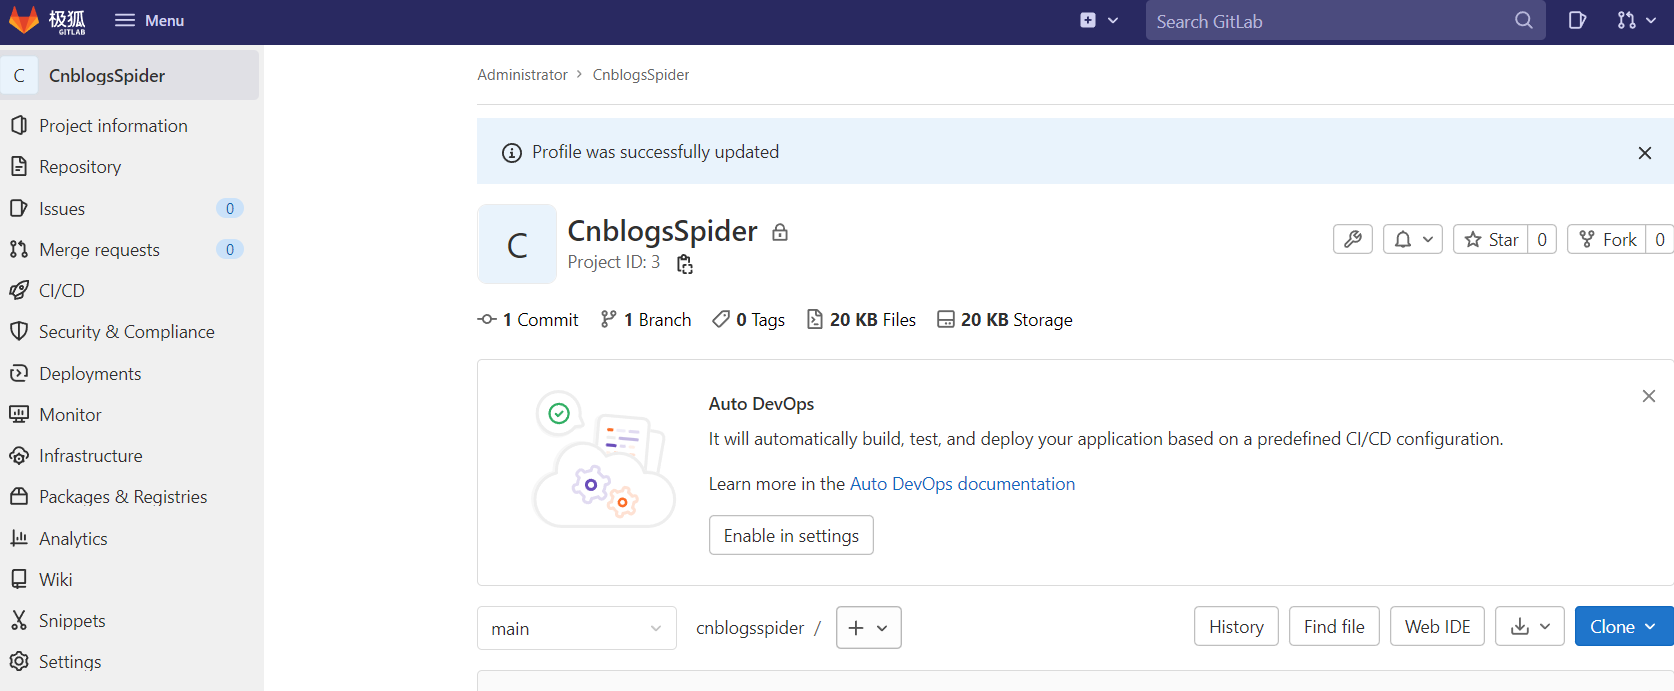
Task: Click the Analytics chart icon
Action: (x=18, y=538)
